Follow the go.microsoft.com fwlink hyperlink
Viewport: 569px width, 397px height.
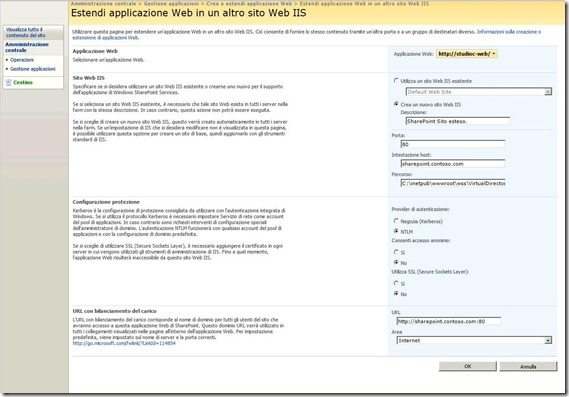pyautogui.click(x=124, y=343)
